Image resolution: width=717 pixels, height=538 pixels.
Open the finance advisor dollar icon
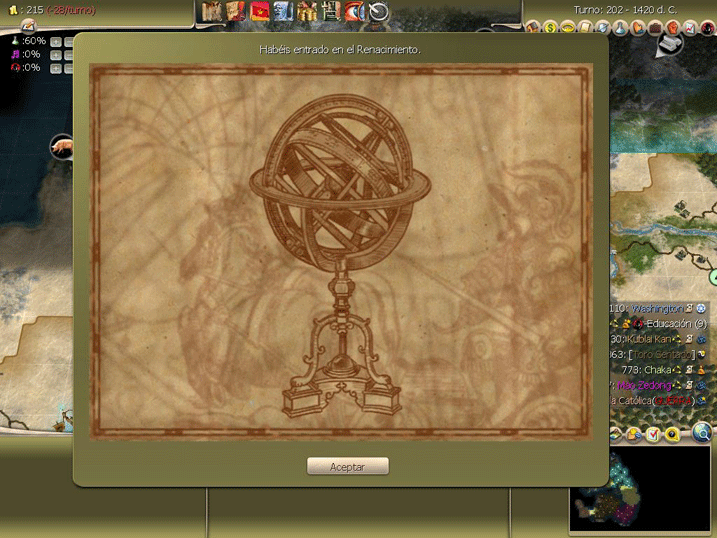pyautogui.click(x=549, y=27)
